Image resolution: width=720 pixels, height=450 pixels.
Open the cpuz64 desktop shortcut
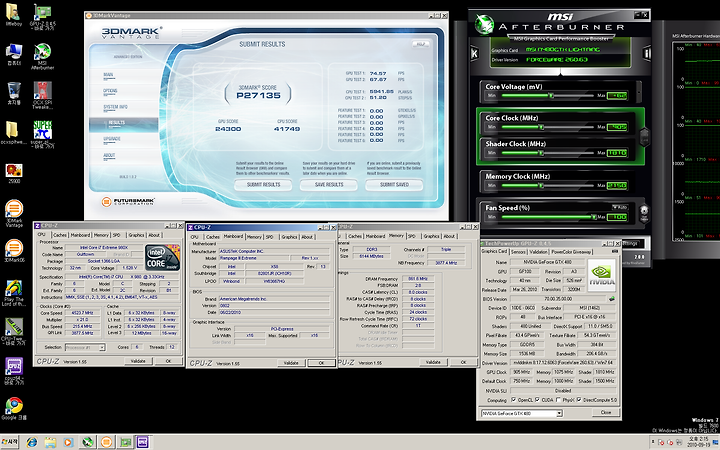14,370
